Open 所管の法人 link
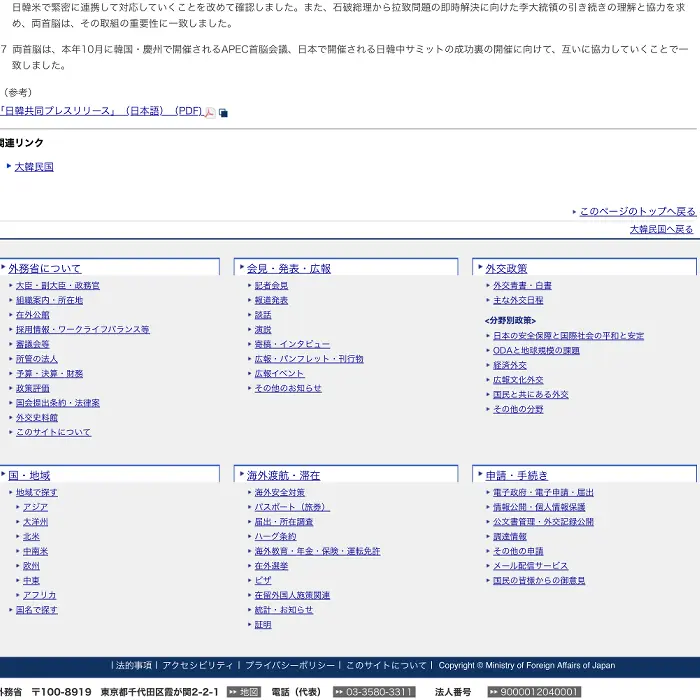The image size is (700, 700). point(37,359)
